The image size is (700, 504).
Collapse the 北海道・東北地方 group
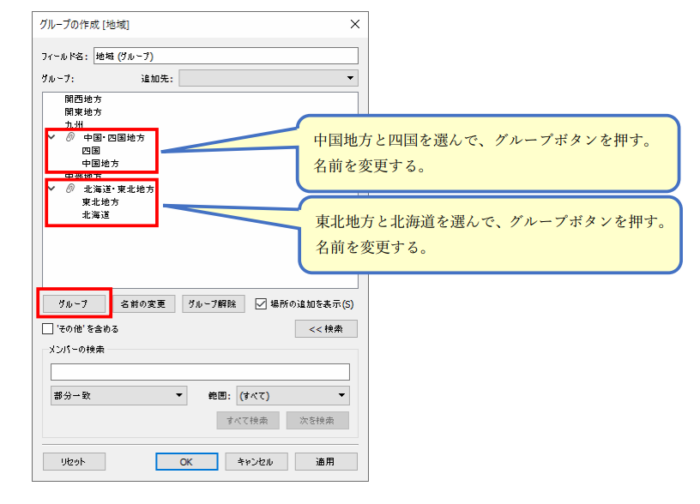coord(52,188)
